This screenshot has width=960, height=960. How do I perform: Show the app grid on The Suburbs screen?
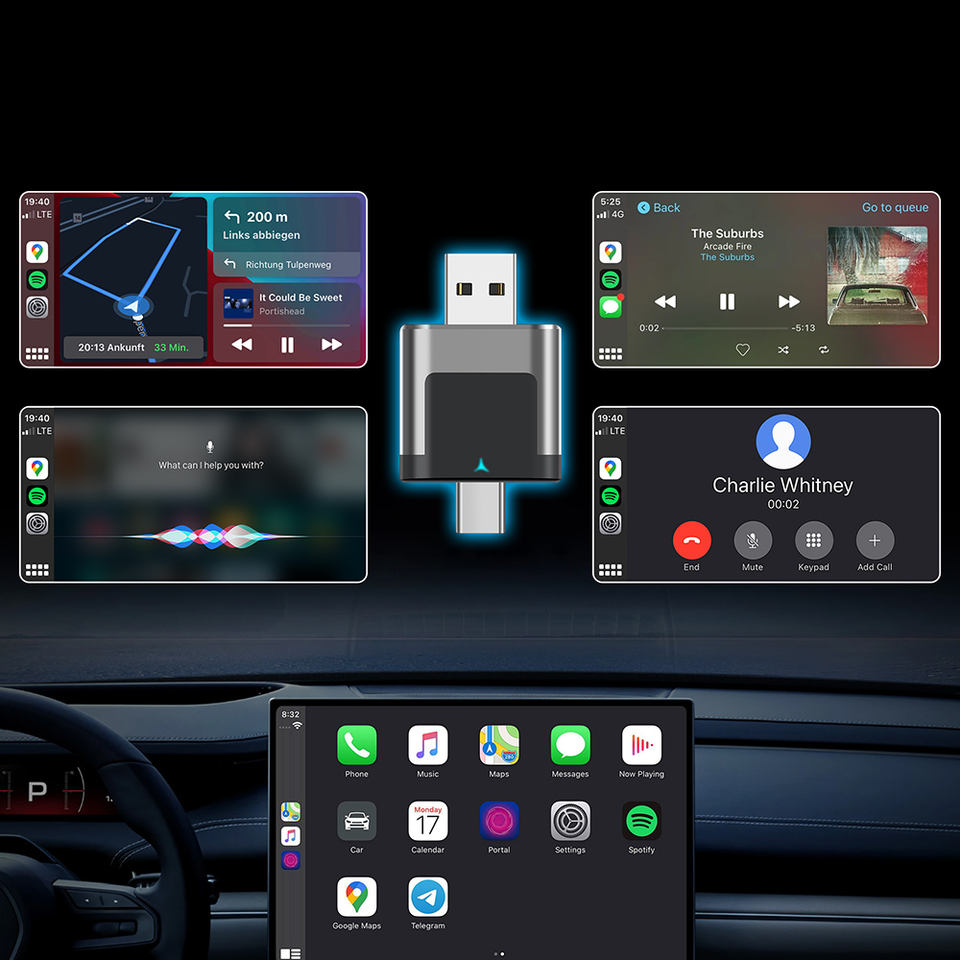610,354
